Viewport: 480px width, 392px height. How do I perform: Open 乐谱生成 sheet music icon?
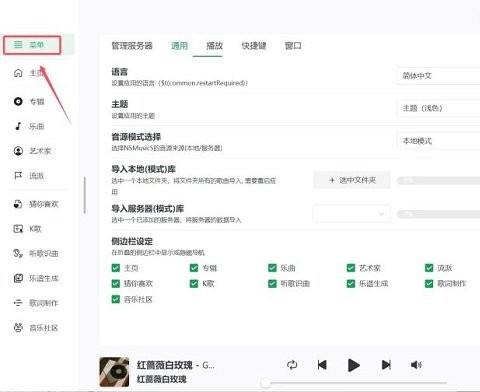pyautogui.click(x=18, y=278)
